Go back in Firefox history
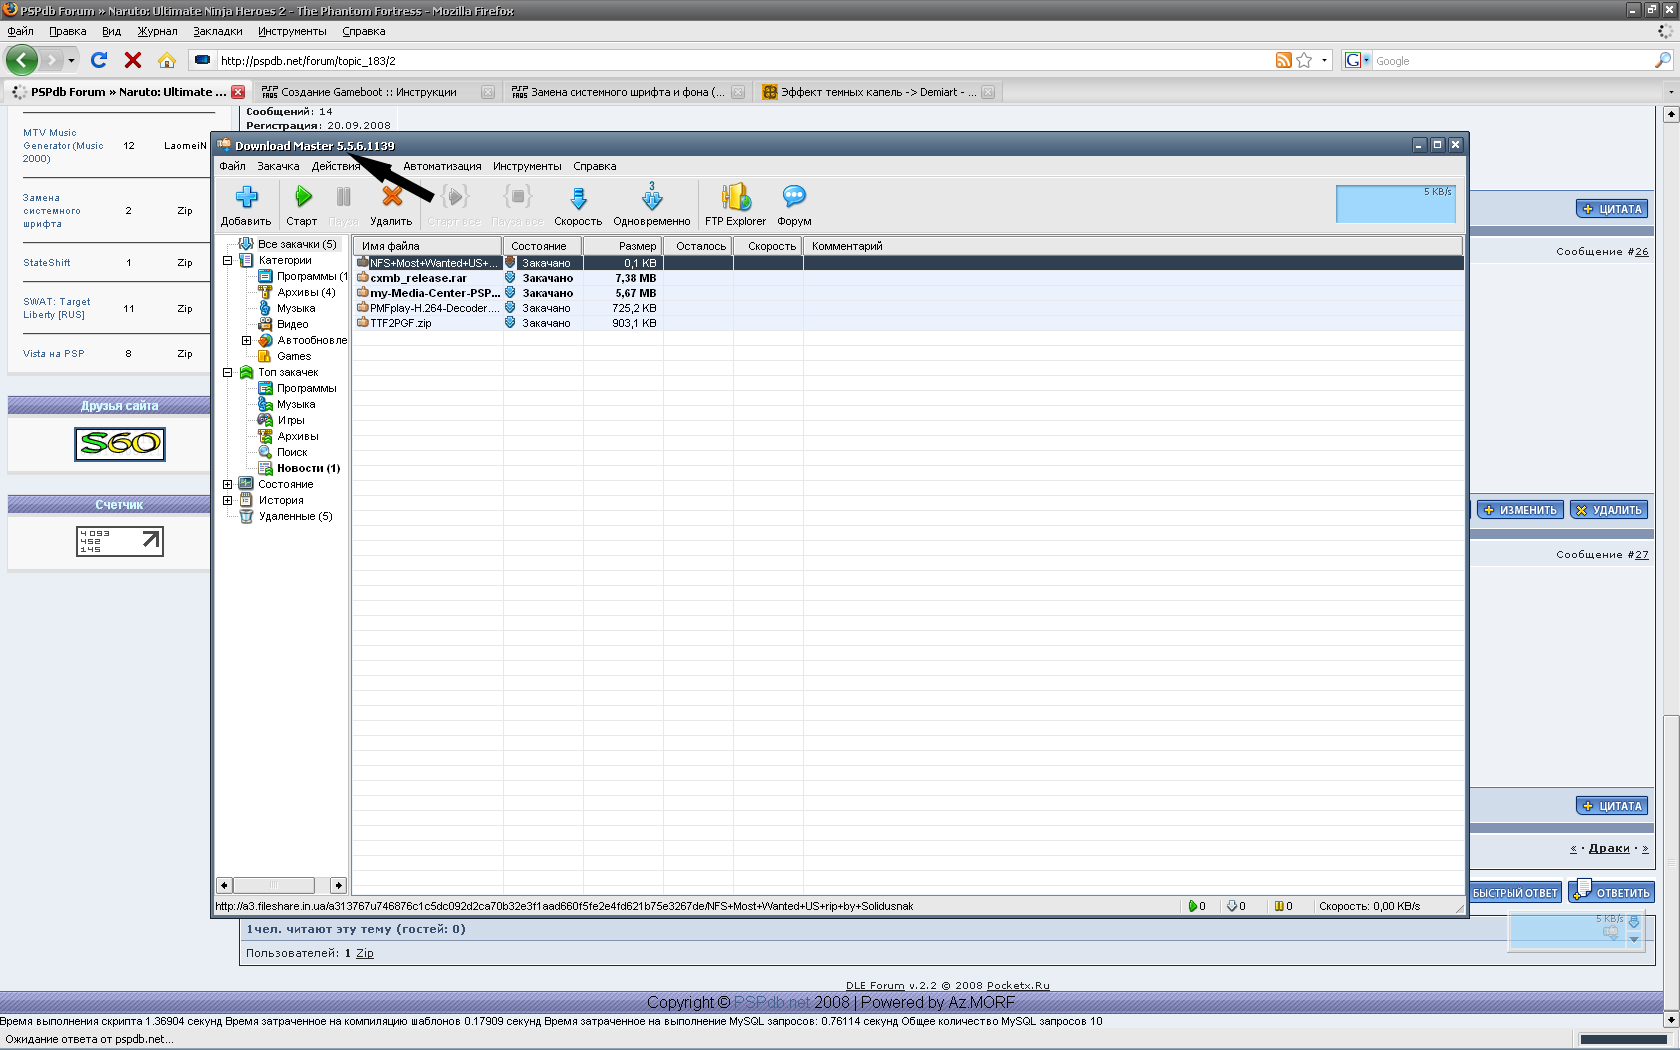The height and width of the screenshot is (1050, 1680). pos(22,60)
